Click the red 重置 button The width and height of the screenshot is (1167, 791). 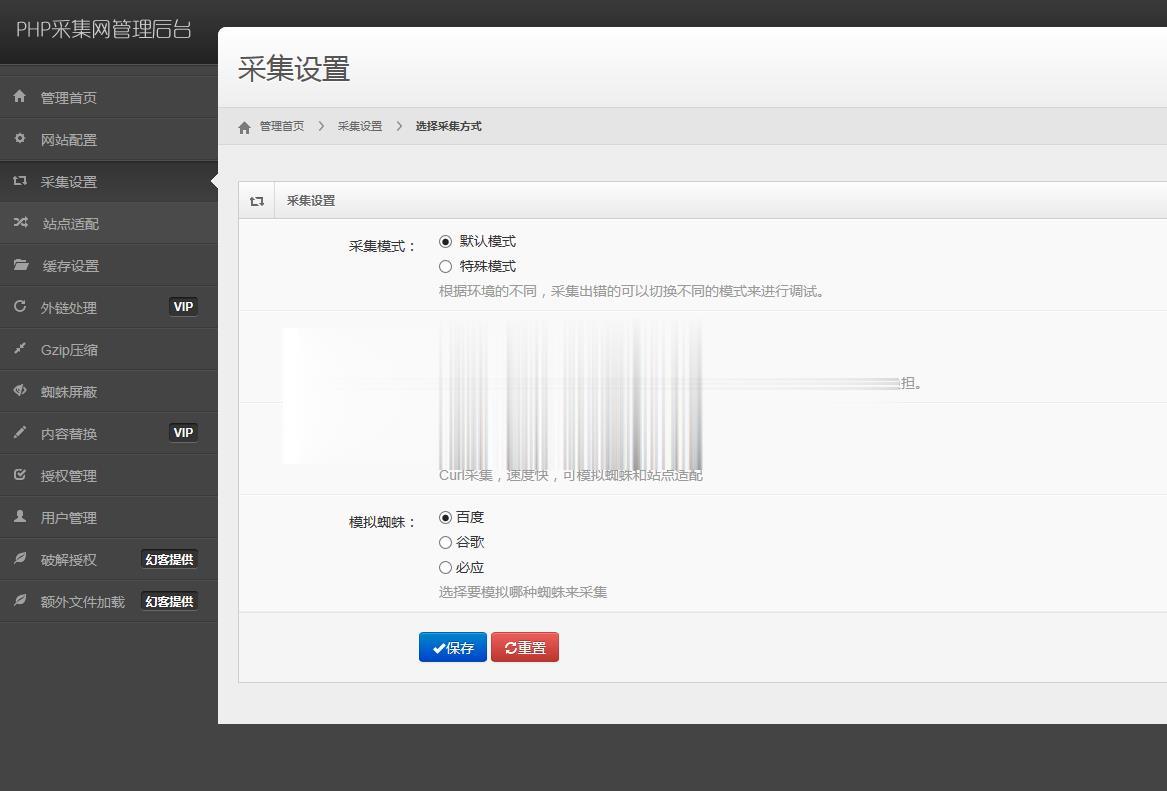[525, 647]
